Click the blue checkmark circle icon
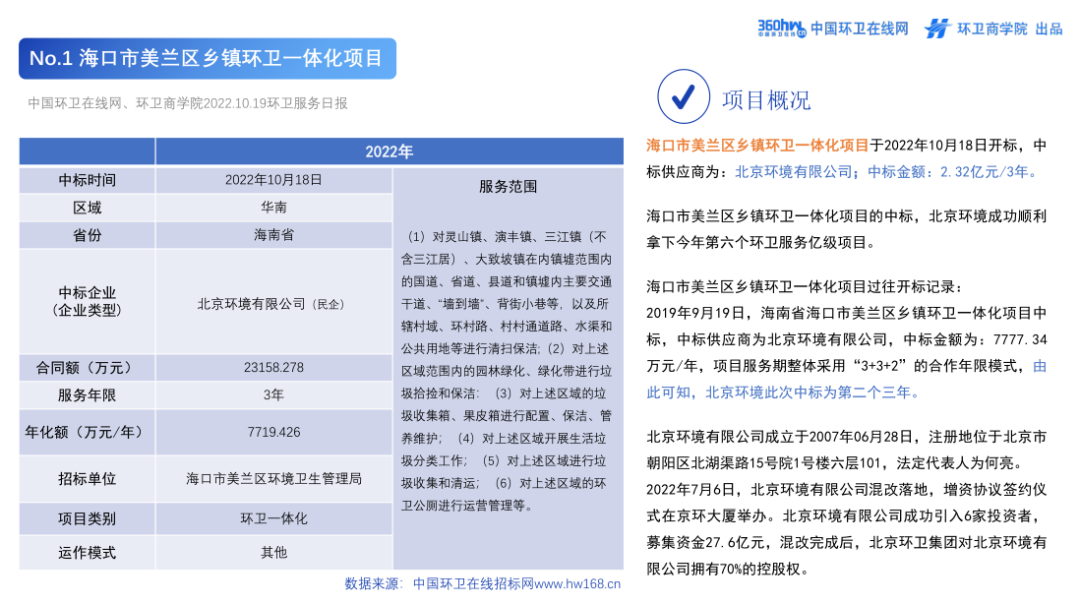Screen dimensions: 1080x604 click(683, 96)
